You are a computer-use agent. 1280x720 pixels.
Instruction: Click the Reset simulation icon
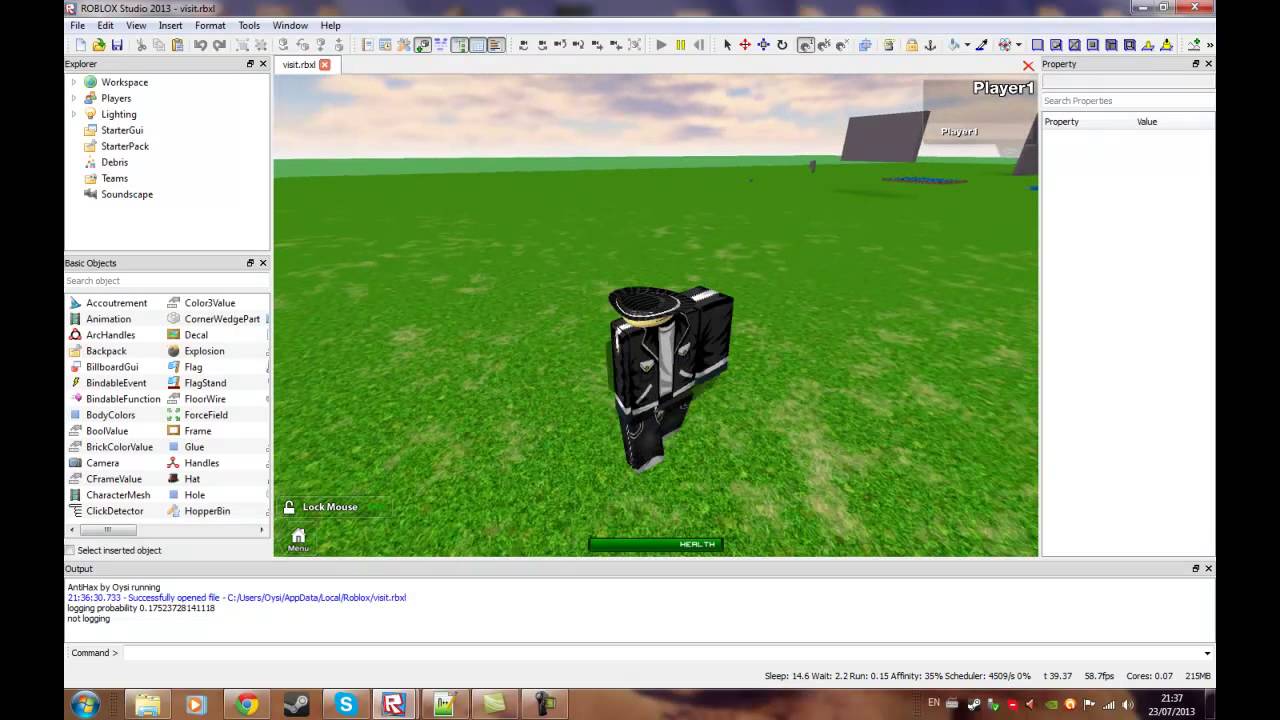699,45
